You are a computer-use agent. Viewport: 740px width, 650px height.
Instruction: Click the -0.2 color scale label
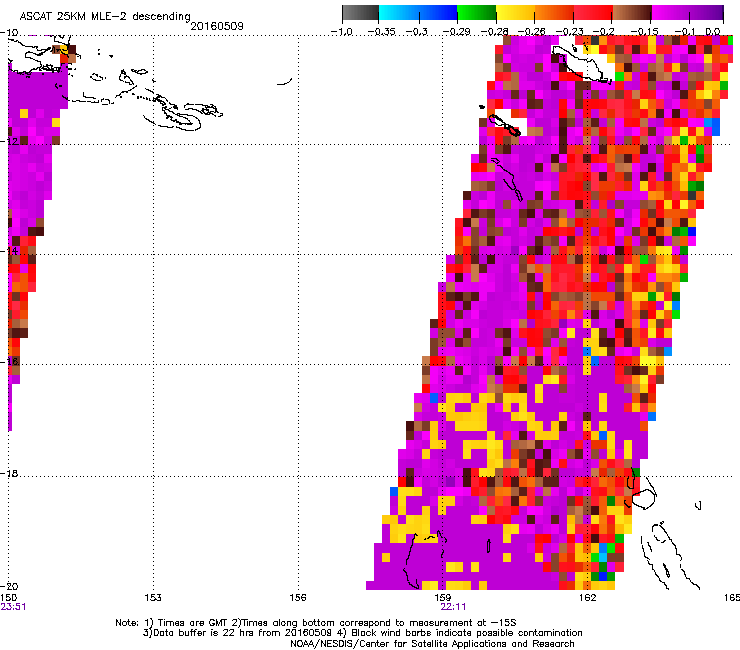tap(603, 32)
